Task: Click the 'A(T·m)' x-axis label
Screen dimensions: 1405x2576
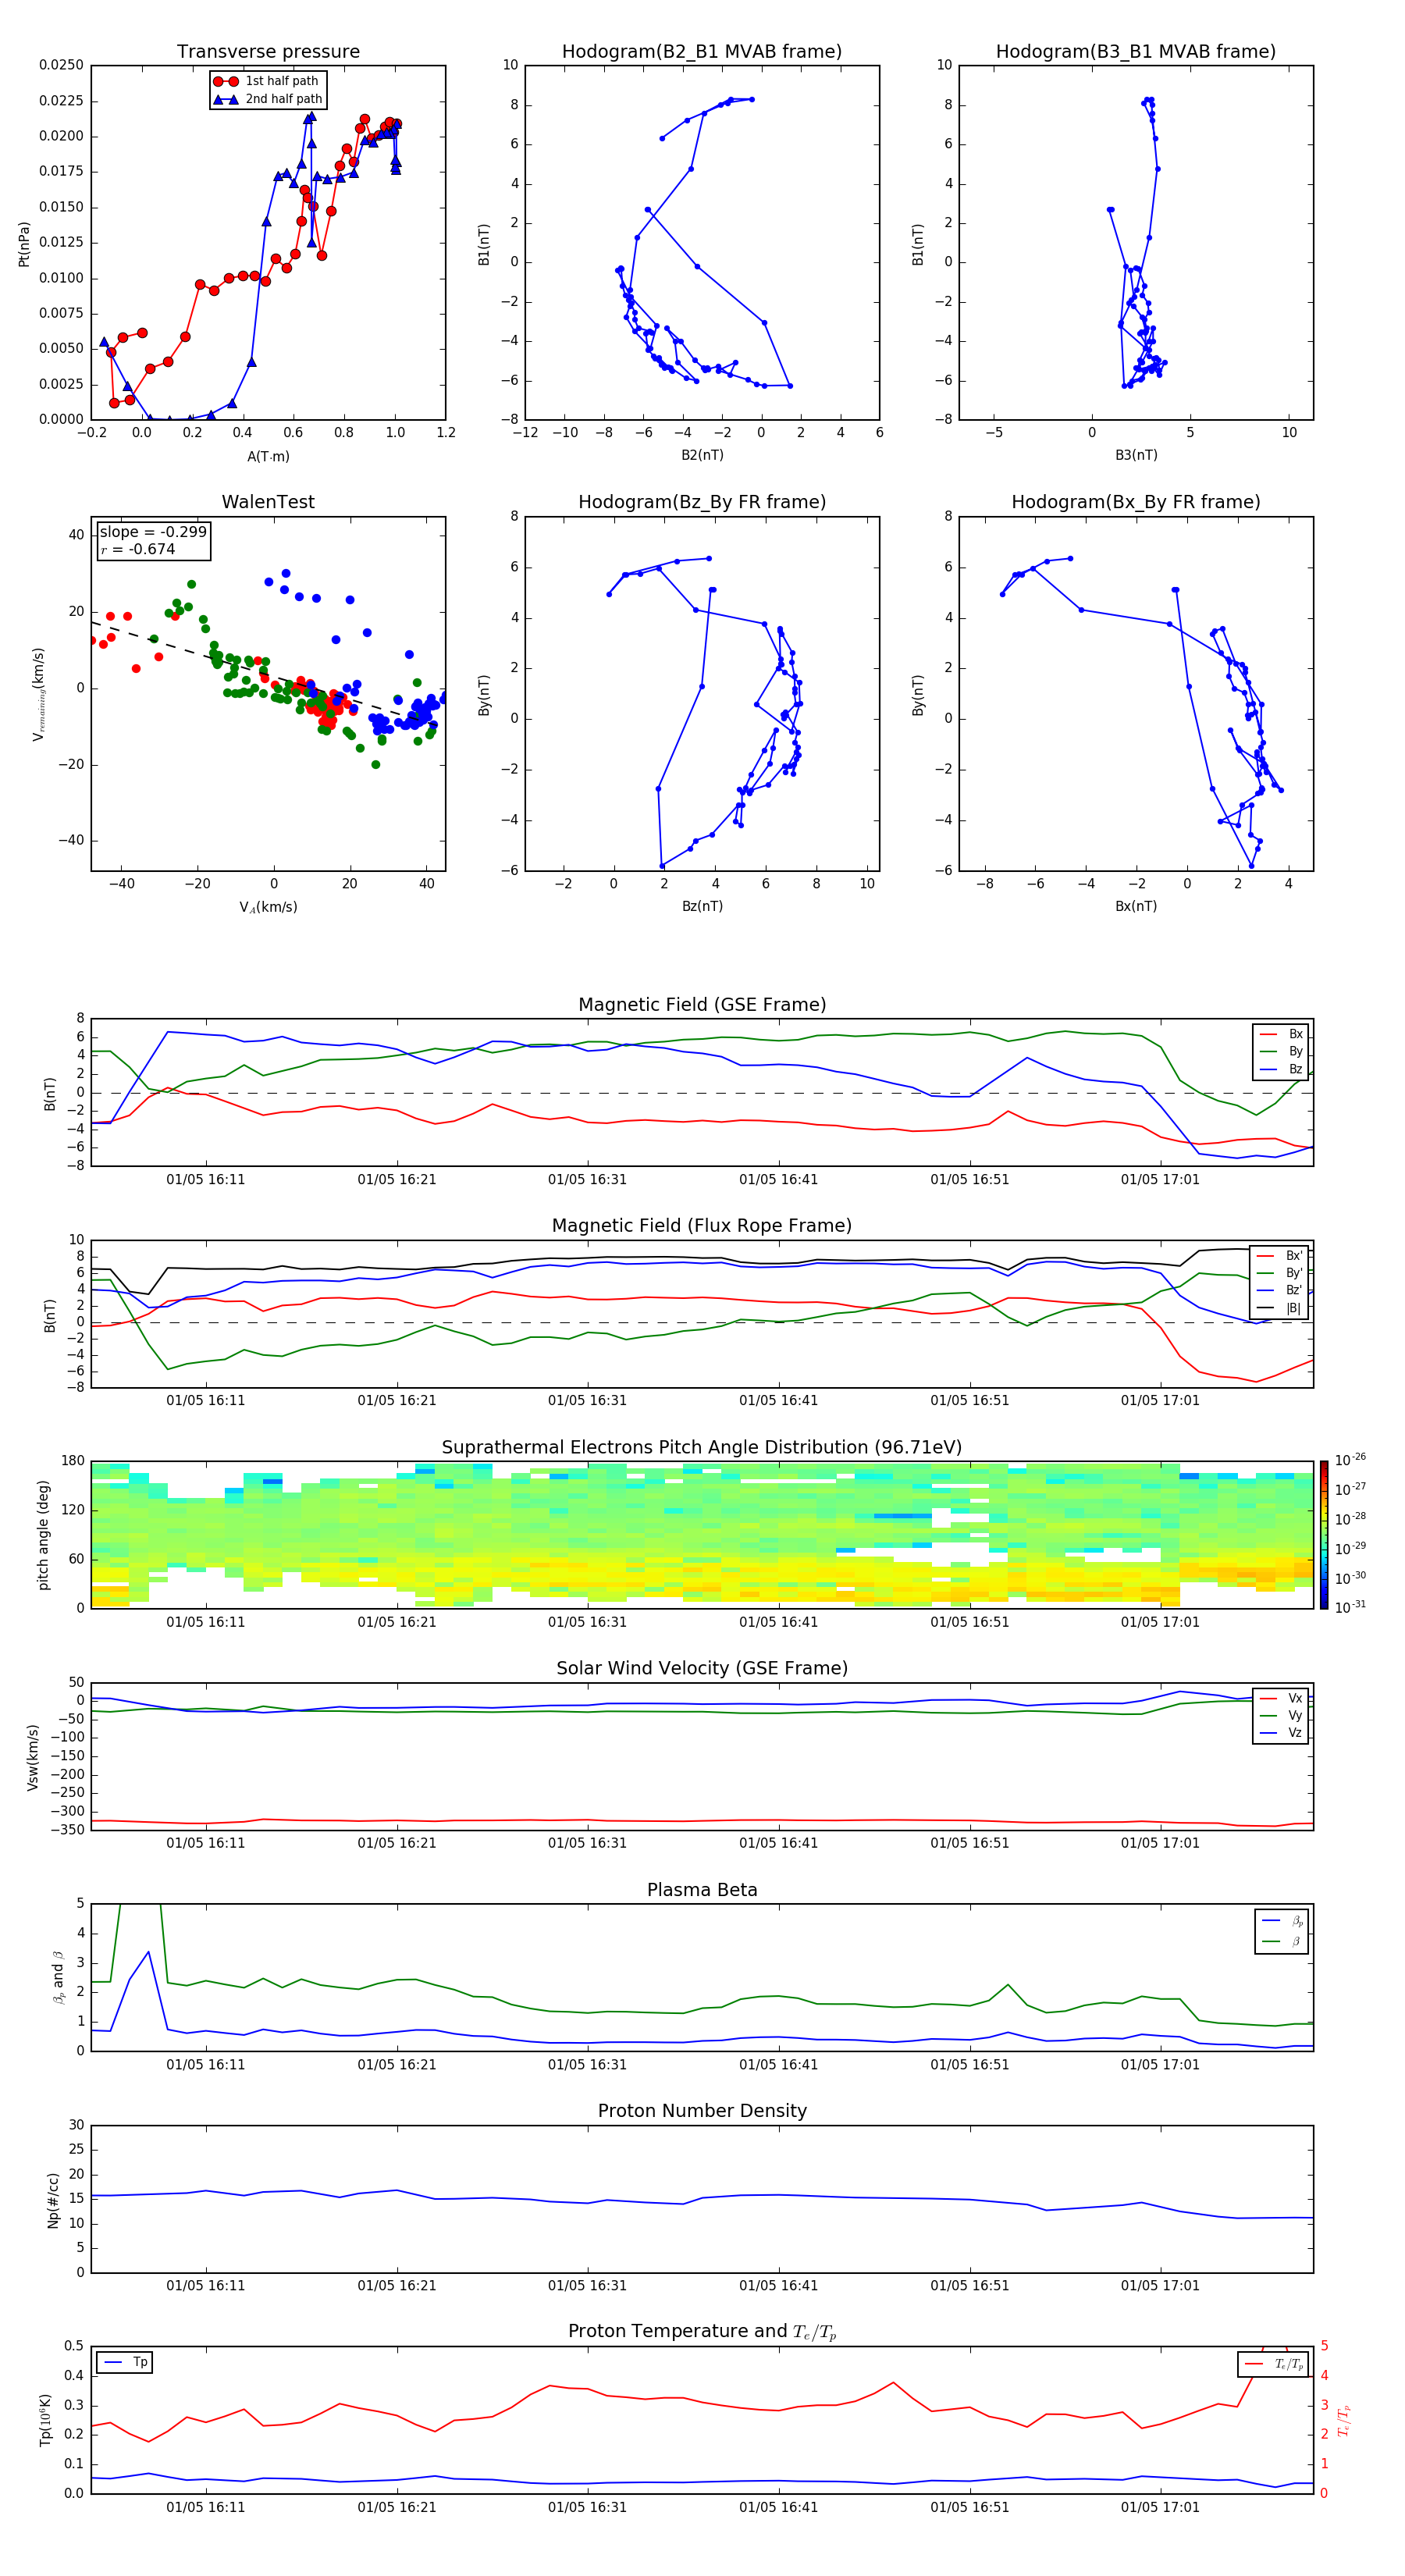Action: point(268,456)
